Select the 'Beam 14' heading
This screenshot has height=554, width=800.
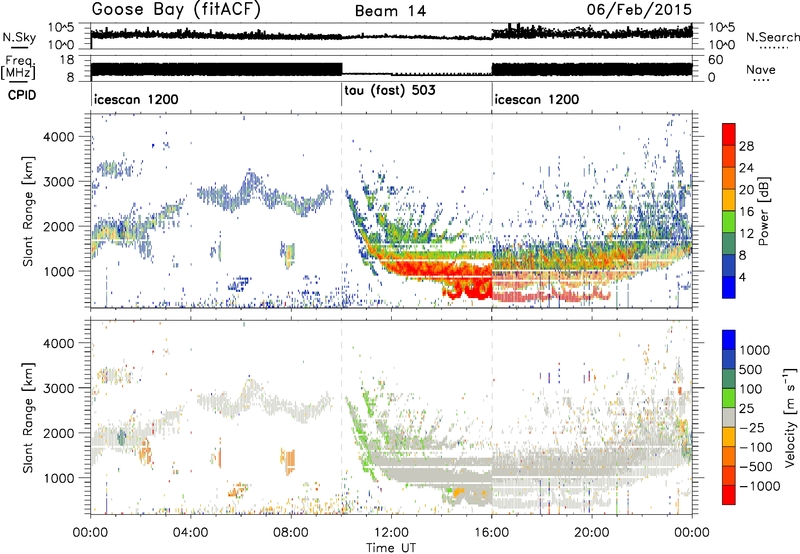[x=390, y=11]
